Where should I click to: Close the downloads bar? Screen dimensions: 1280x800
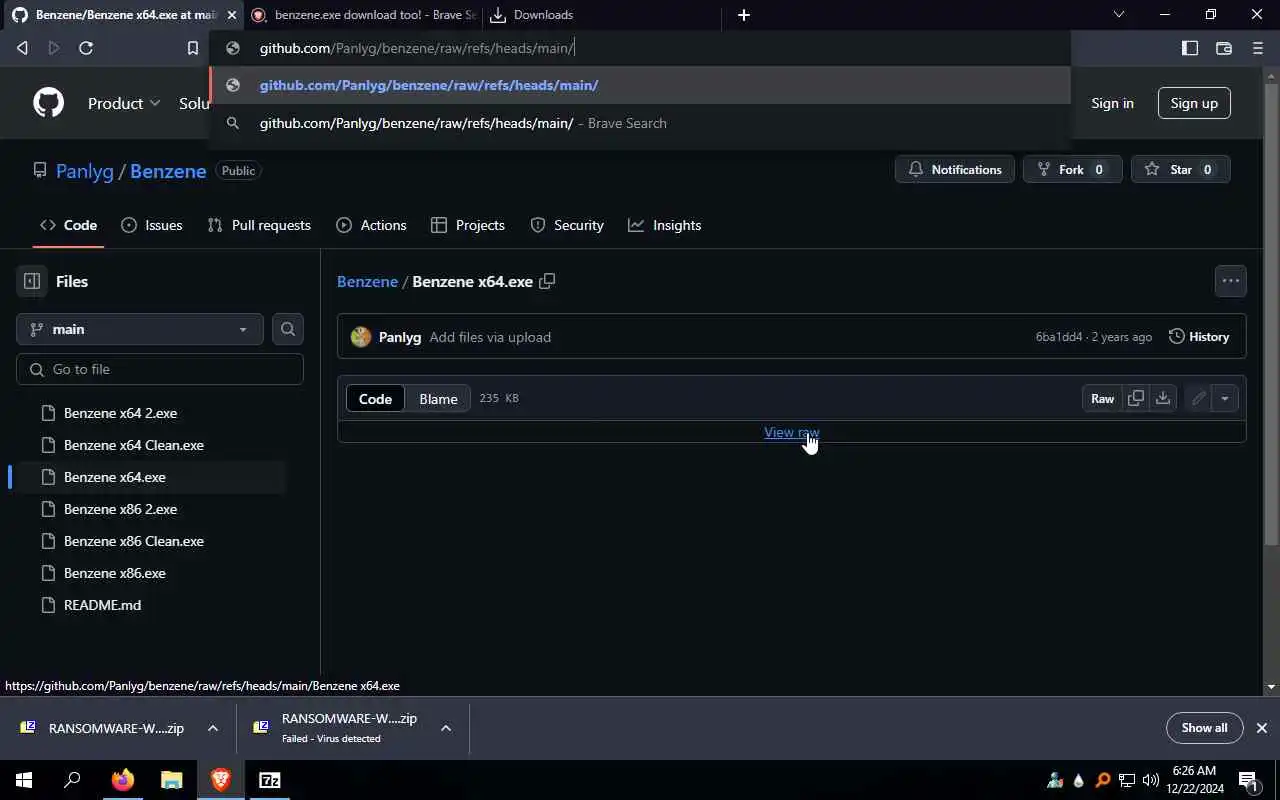1261,728
